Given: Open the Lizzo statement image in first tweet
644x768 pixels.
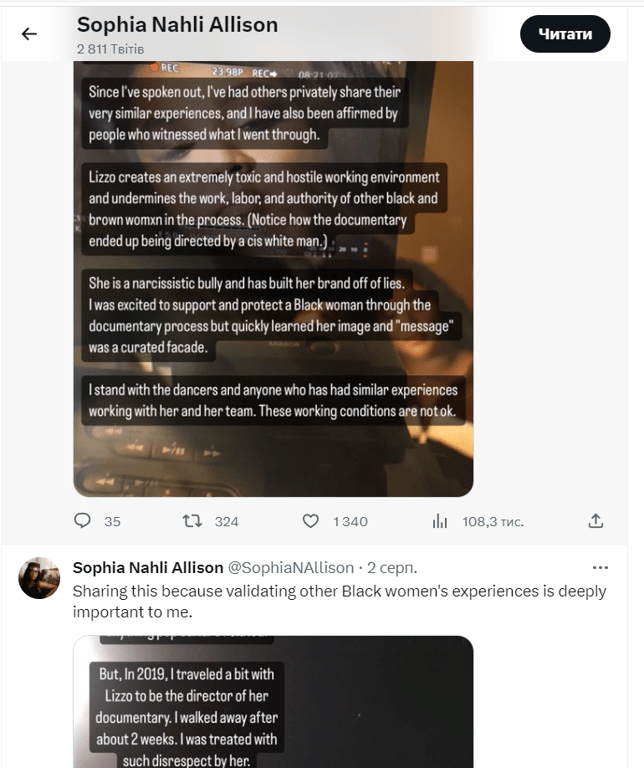Looking at the screenshot, I should click(273, 278).
